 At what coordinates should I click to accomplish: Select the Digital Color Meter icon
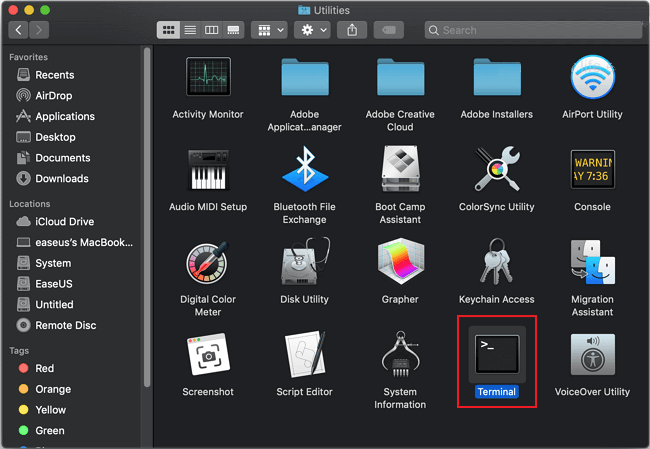[208, 262]
